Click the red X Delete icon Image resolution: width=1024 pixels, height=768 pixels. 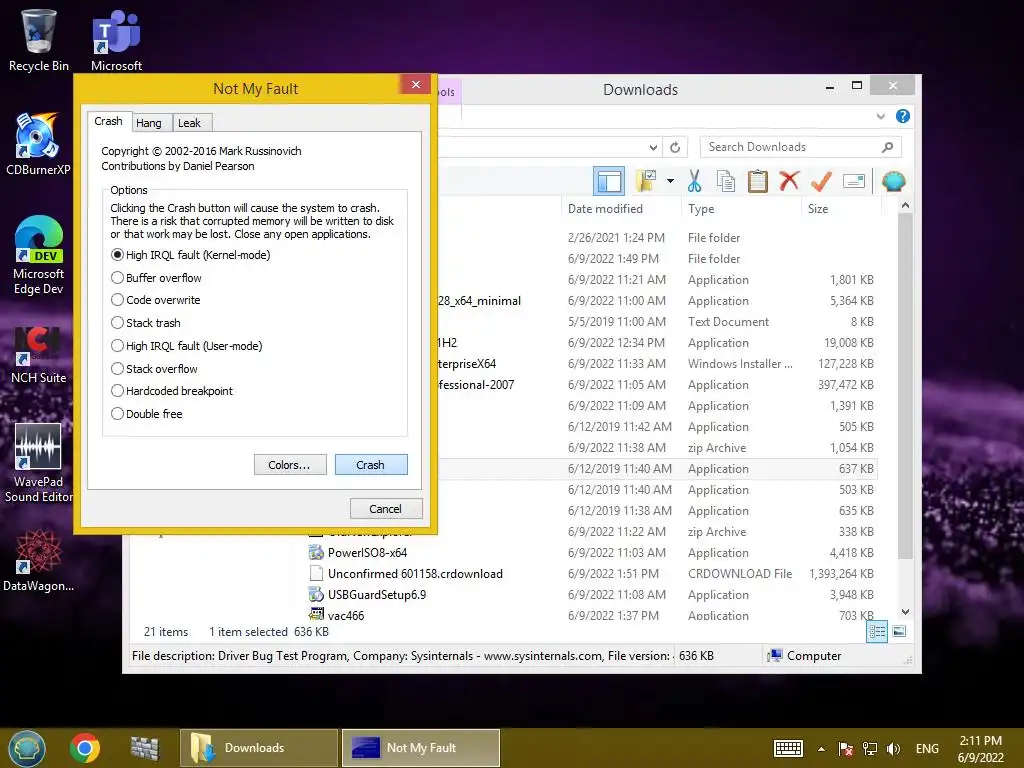pos(789,180)
